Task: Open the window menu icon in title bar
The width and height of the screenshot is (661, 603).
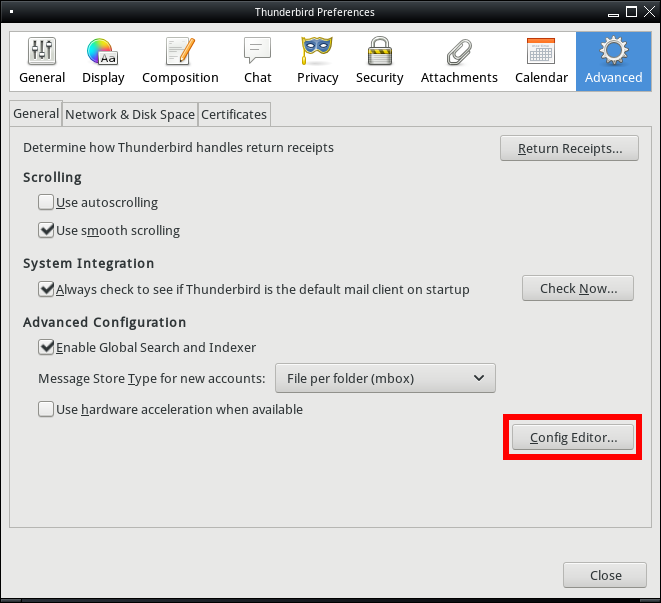Action: pyautogui.click(x=11, y=12)
